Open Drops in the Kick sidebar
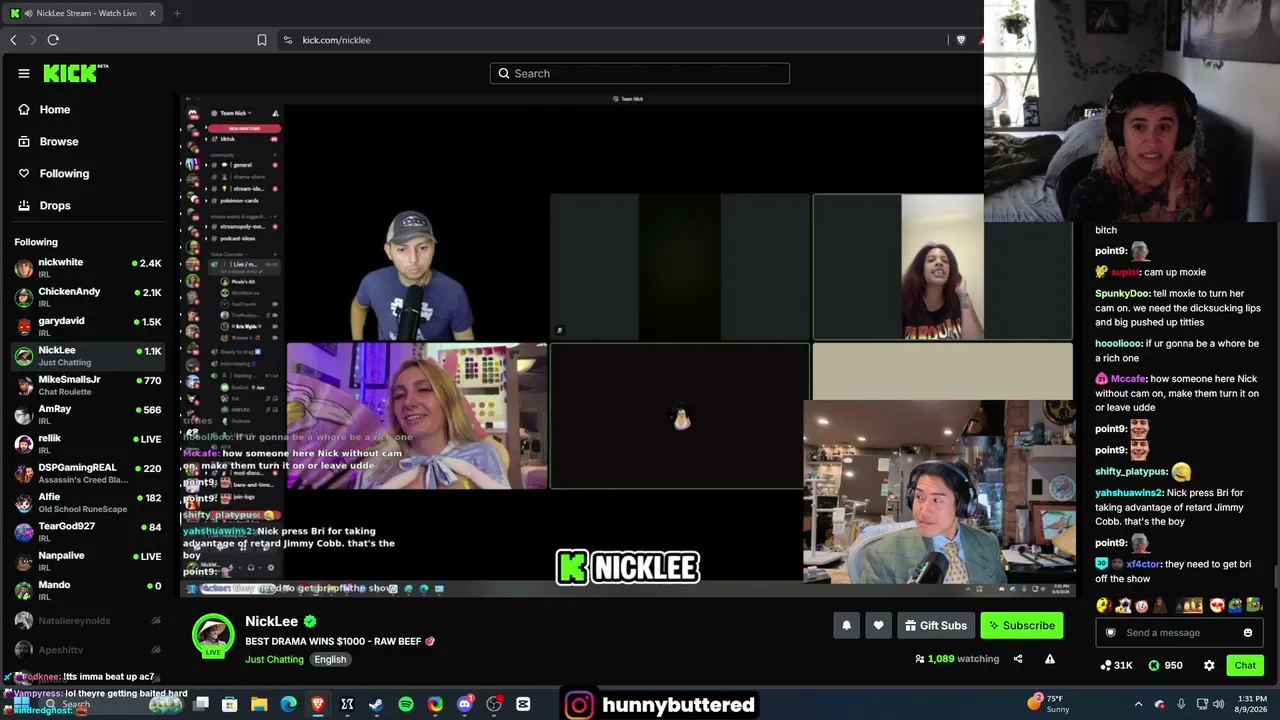 [x=88, y=206]
